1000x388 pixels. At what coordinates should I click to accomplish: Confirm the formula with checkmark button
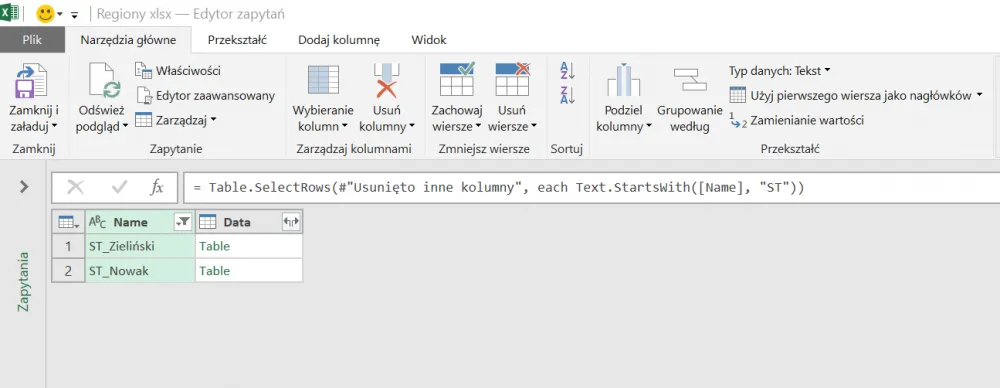pyautogui.click(x=119, y=187)
